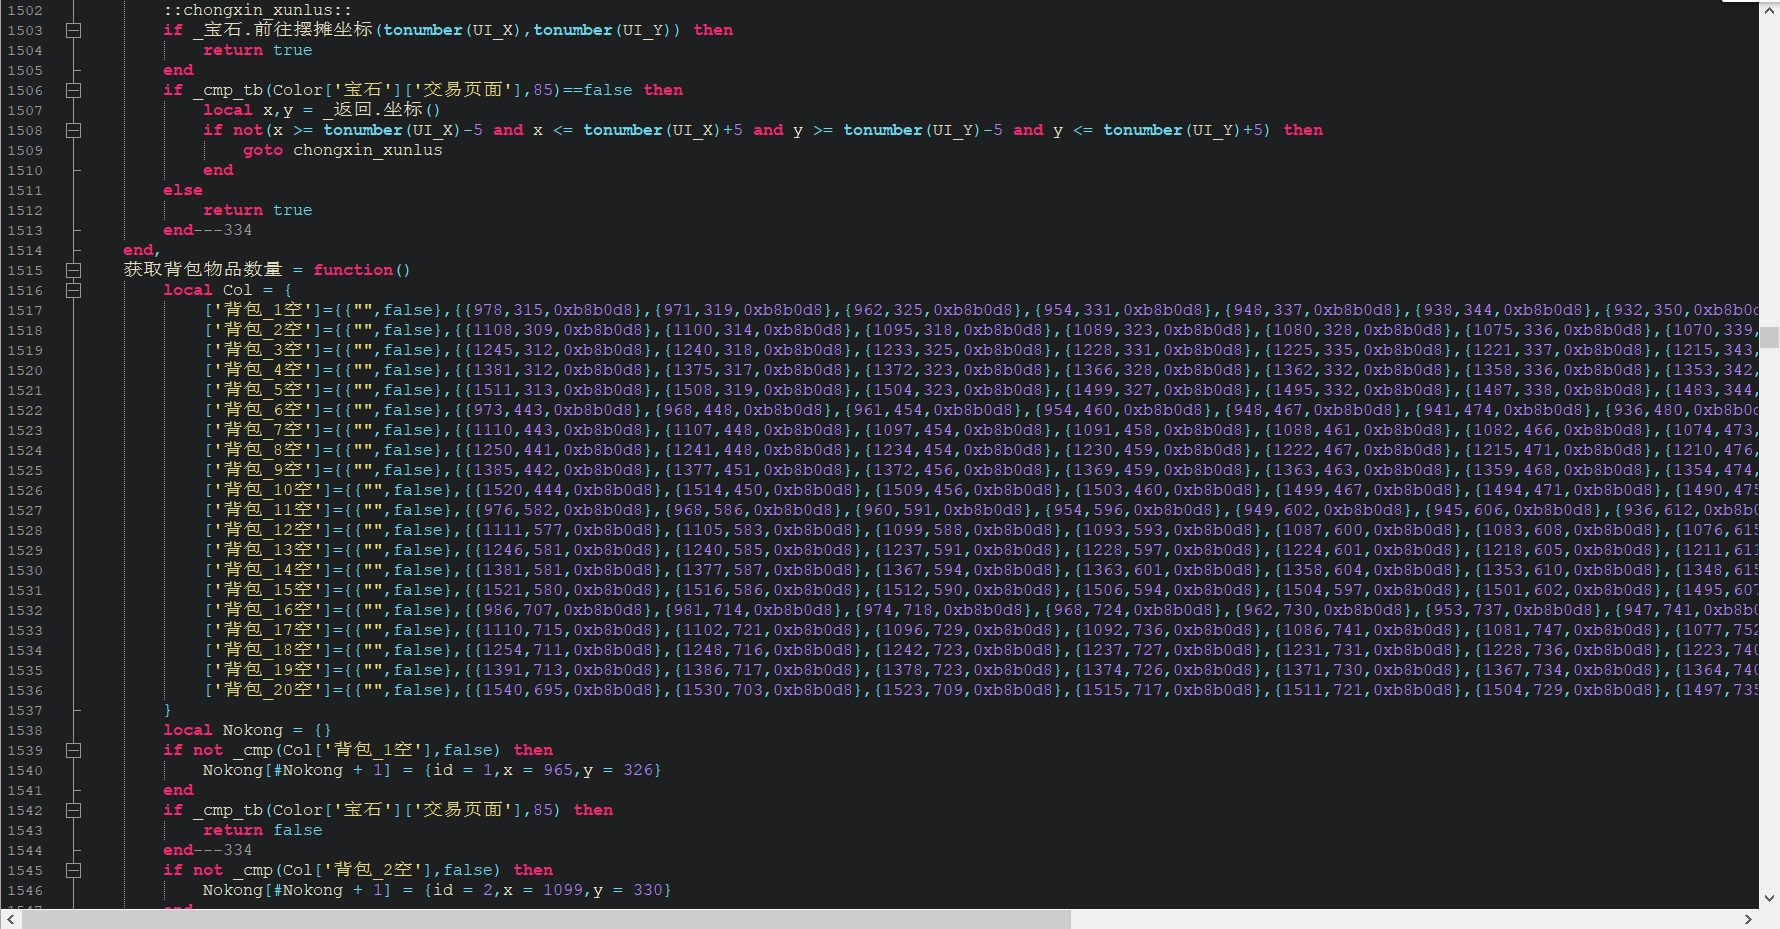The image size is (1780, 929).
Task: Click line number 1514 in the gutter
Action: click(x=25, y=250)
